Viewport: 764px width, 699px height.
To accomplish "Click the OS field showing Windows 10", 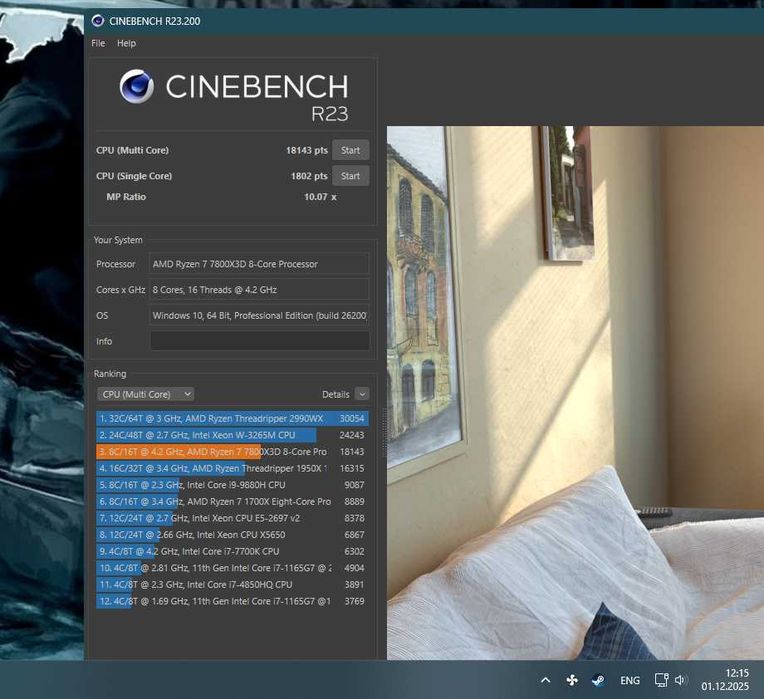I will point(259,316).
